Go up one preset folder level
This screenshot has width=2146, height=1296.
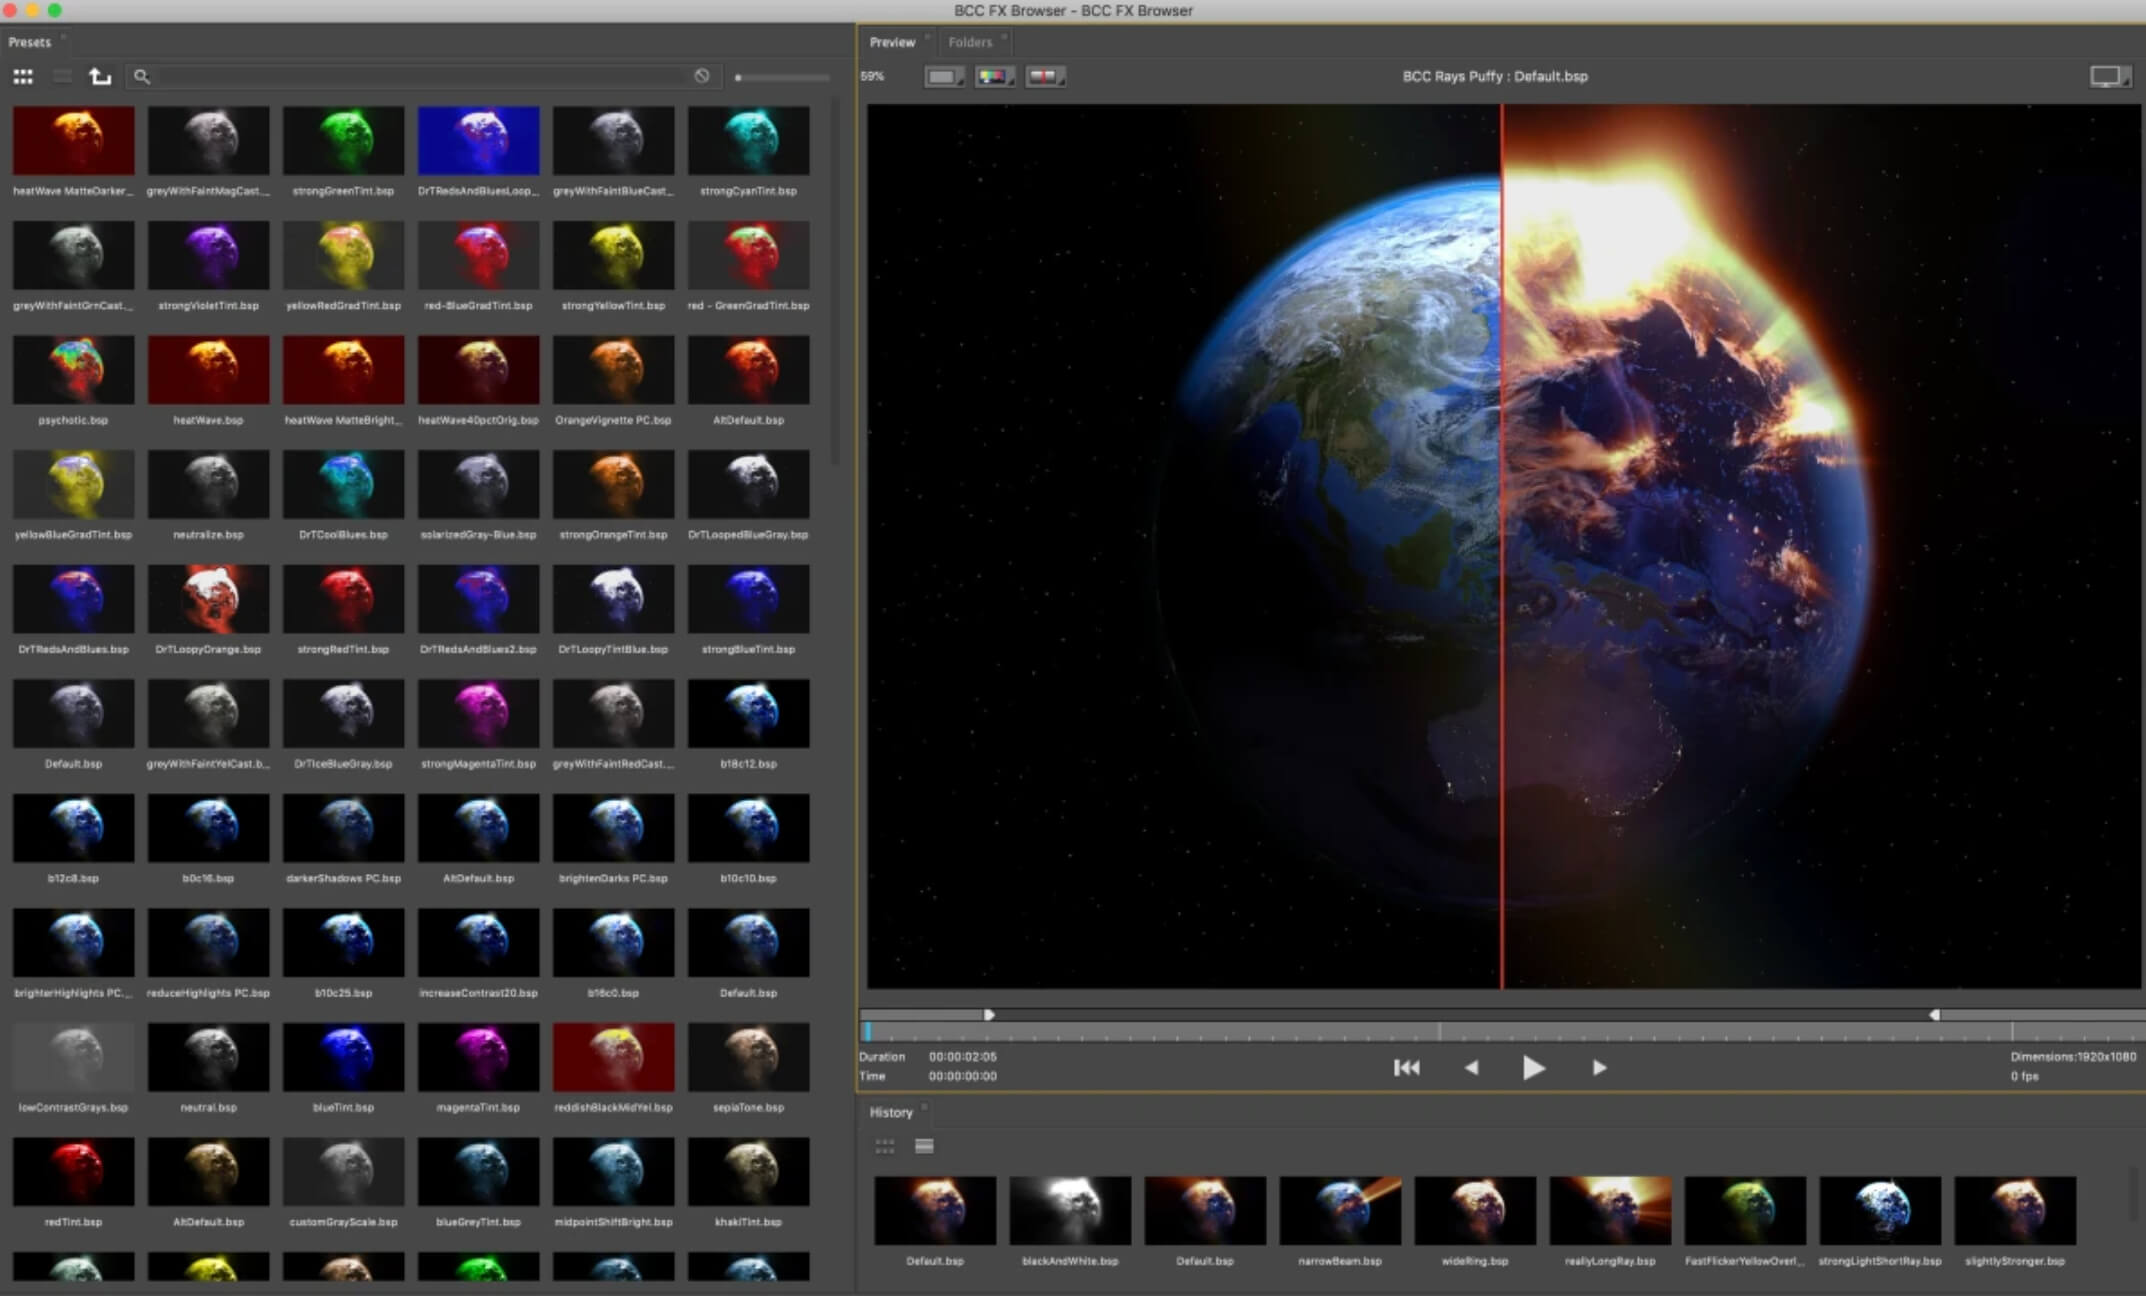pyautogui.click(x=100, y=76)
